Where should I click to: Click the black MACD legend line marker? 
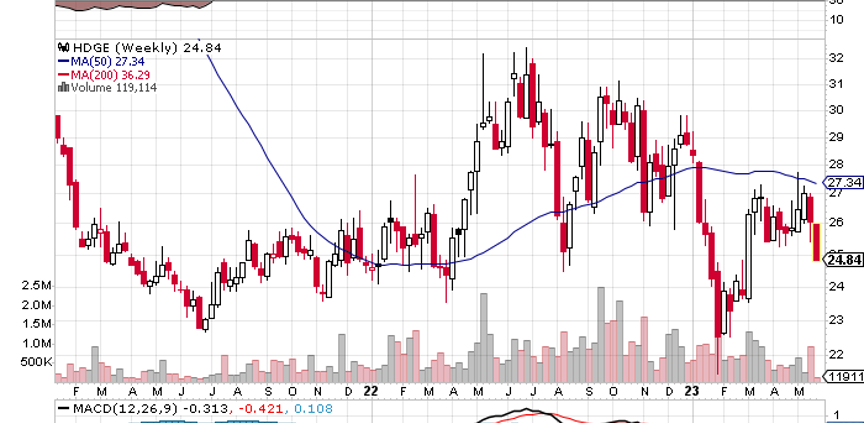point(62,409)
